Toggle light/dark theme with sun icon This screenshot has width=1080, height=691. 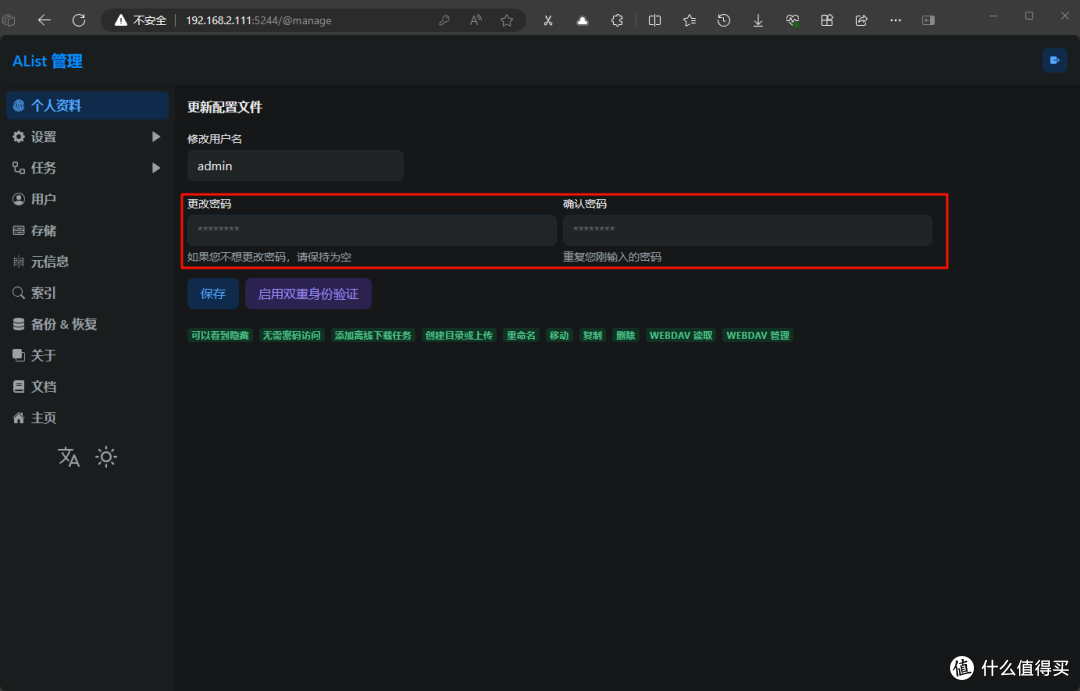click(x=106, y=457)
